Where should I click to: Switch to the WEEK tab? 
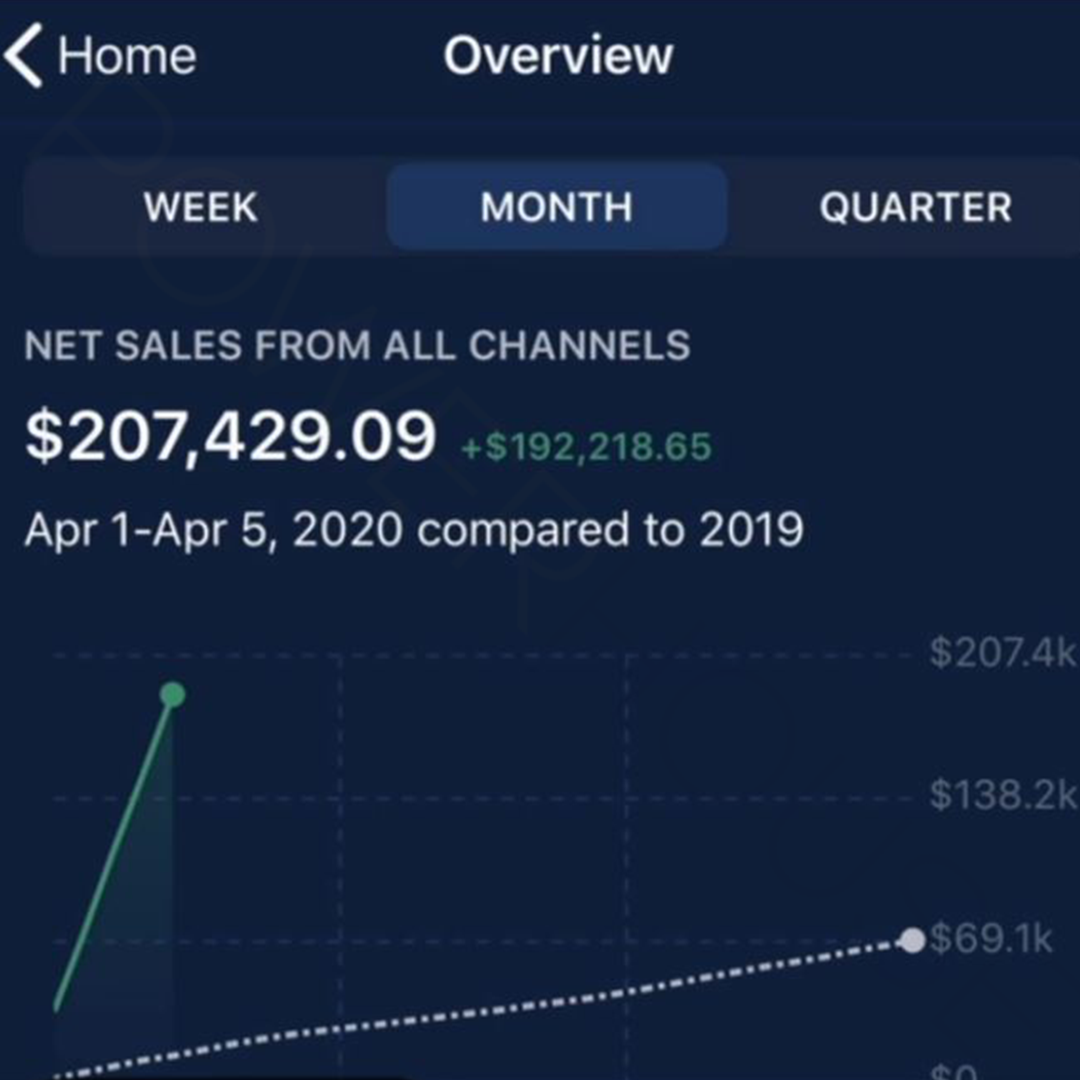(201, 208)
